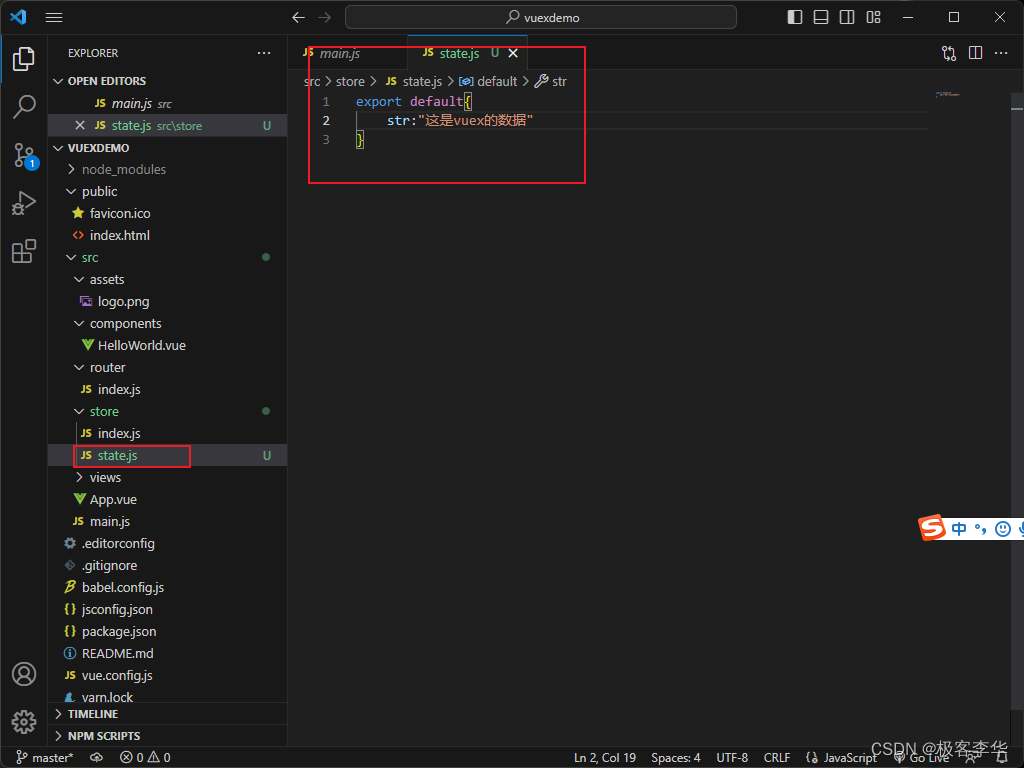Open the Extensions view
Viewport: 1024px width, 768px height.
tap(24, 251)
